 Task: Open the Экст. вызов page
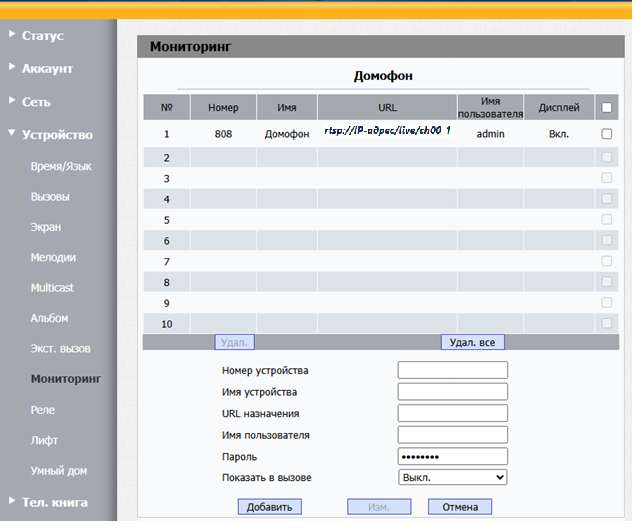point(61,348)
